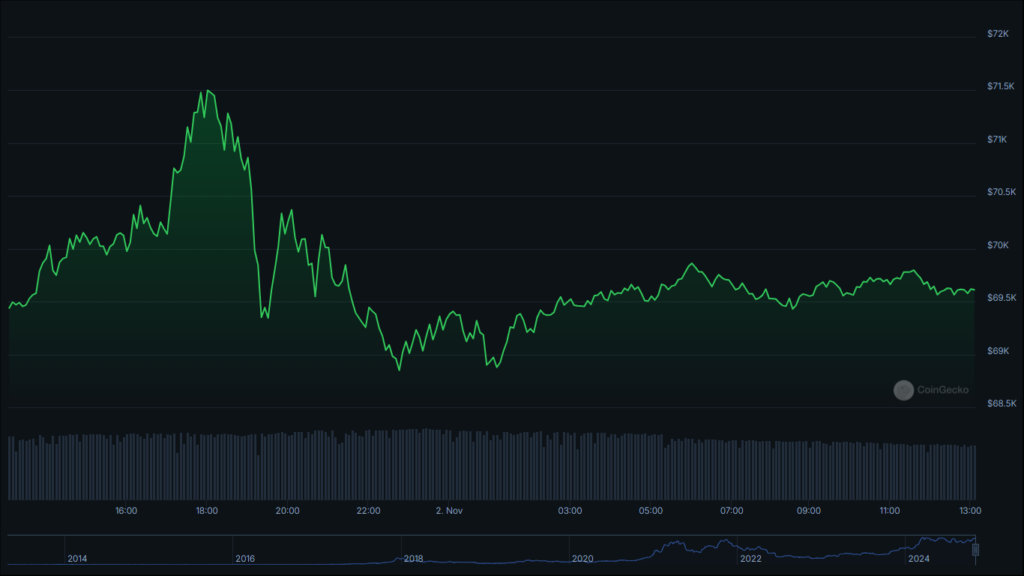1024x576 pixels.
Task: Click the $71K price axis label
Action: pyautogui.click(x=997, y=140)
